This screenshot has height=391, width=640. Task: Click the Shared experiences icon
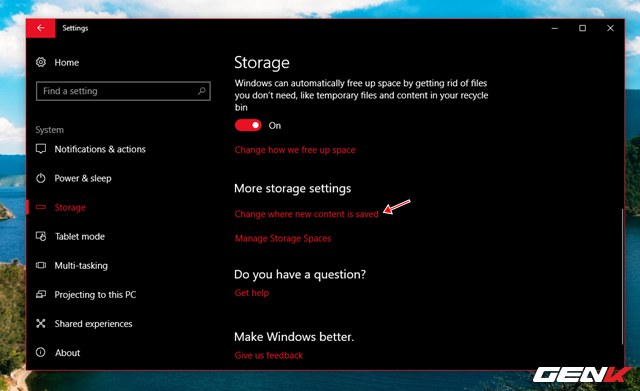[41, 324]
